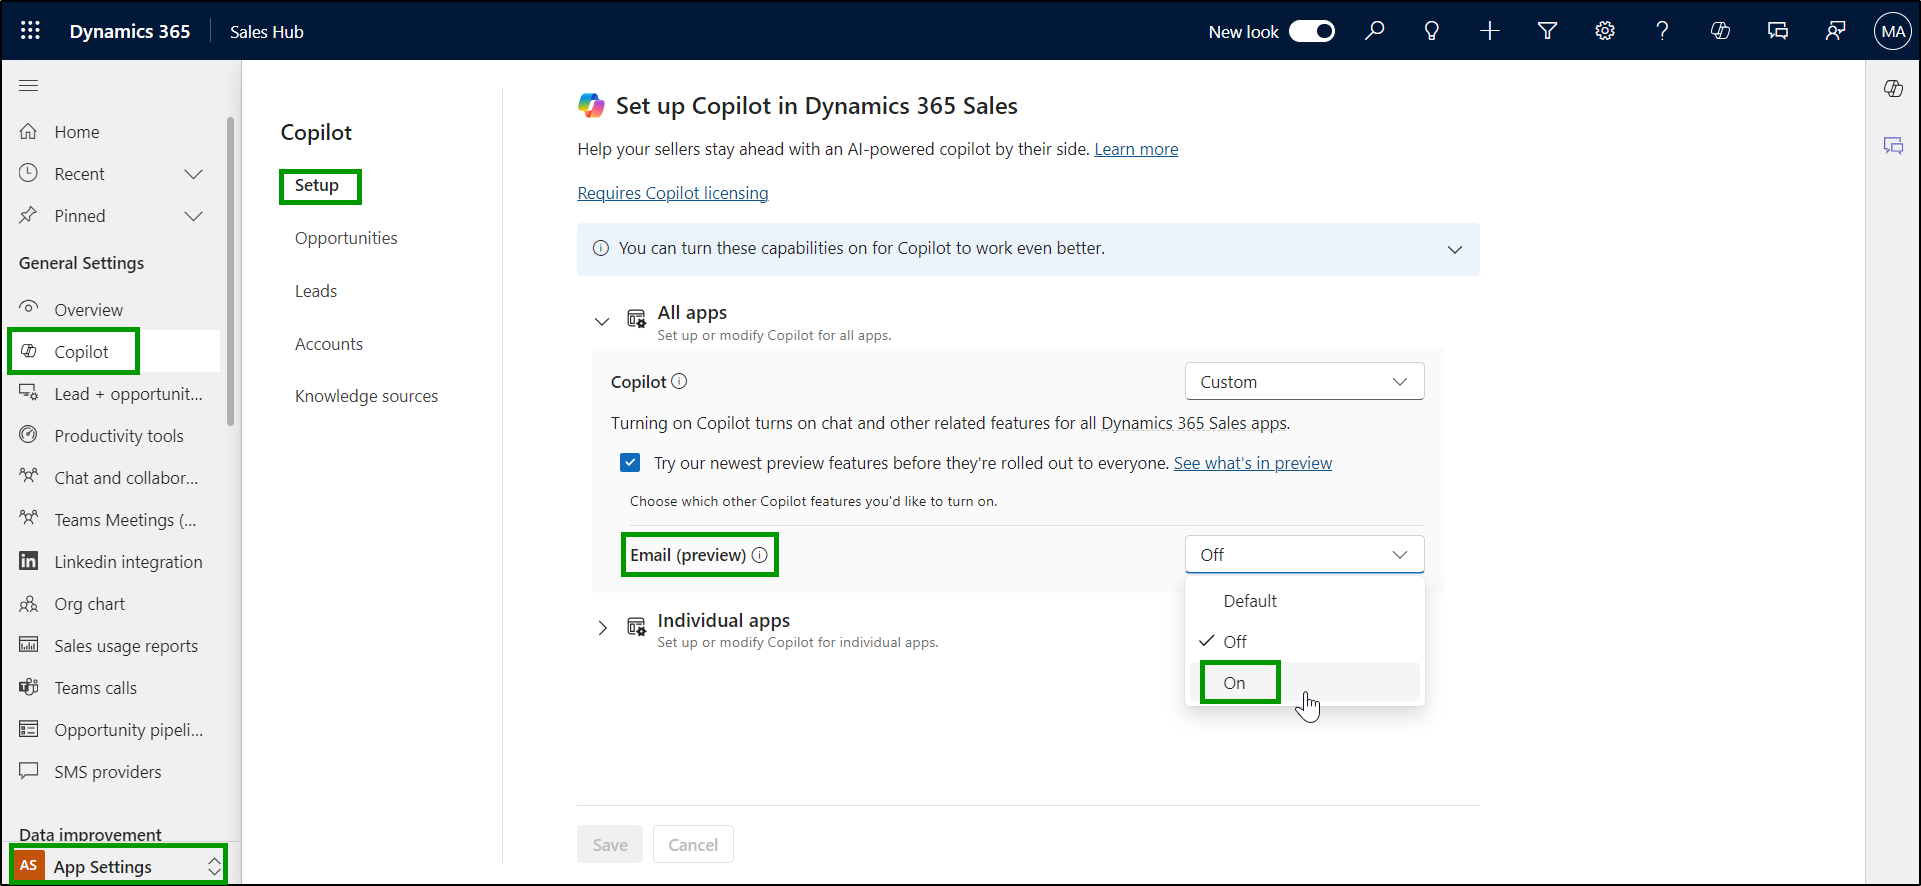
Task: Choose On in the dropdown list
Action: [1304, 683]
